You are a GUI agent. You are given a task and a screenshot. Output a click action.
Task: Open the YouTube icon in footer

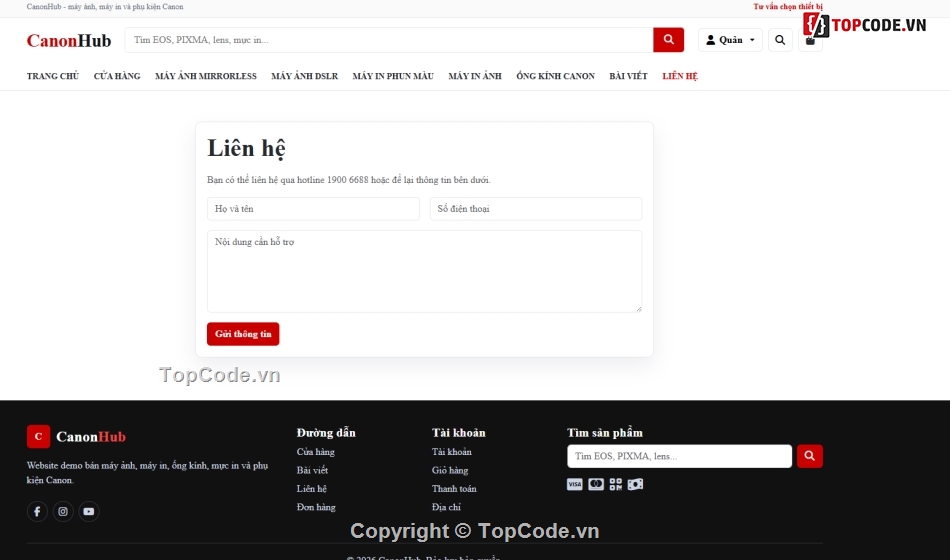tap(88, 512)
